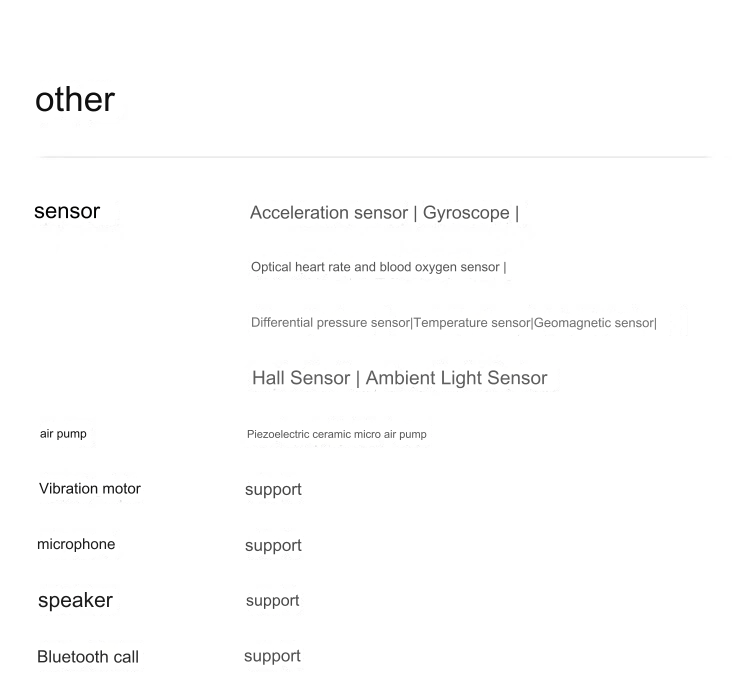Click 'Acceleration sensor | Gyroscope' text
Image resolution: width=750 pixels, height=688 pixels.
tap(380, 212)
